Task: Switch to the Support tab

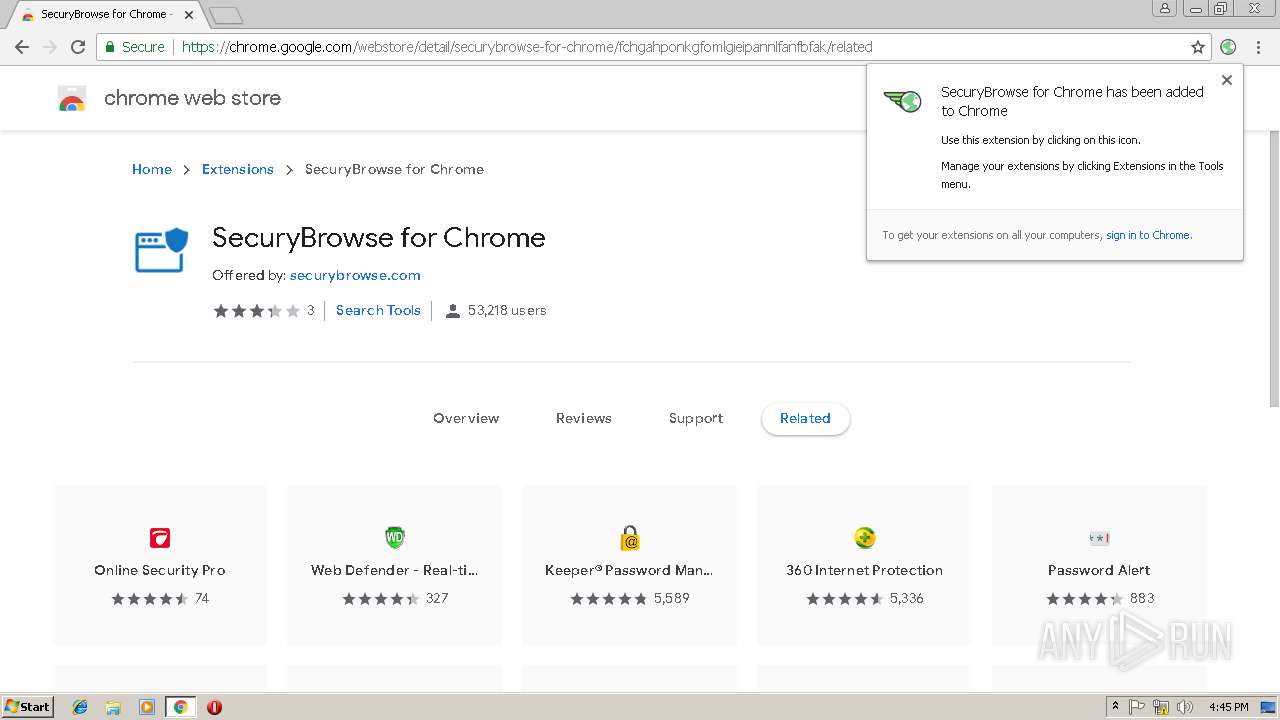Action: point(696,418)
